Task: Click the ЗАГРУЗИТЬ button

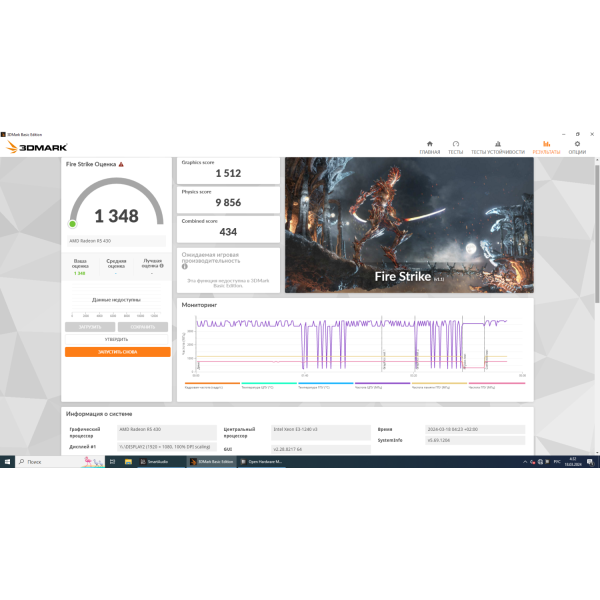Action: coord(90,327)
